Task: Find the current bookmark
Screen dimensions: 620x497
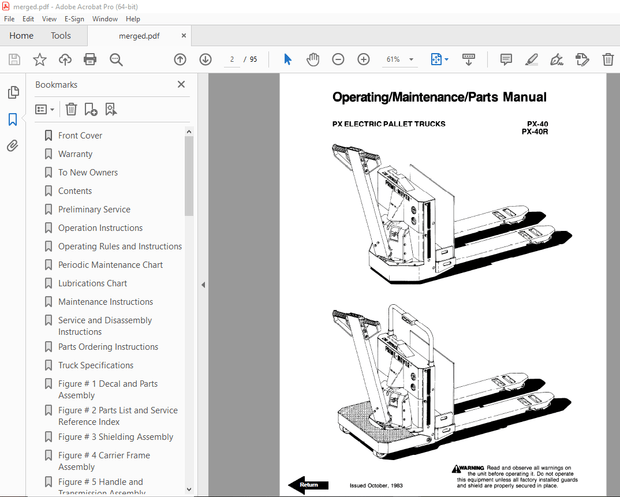Action: click(x=111, y=109)
